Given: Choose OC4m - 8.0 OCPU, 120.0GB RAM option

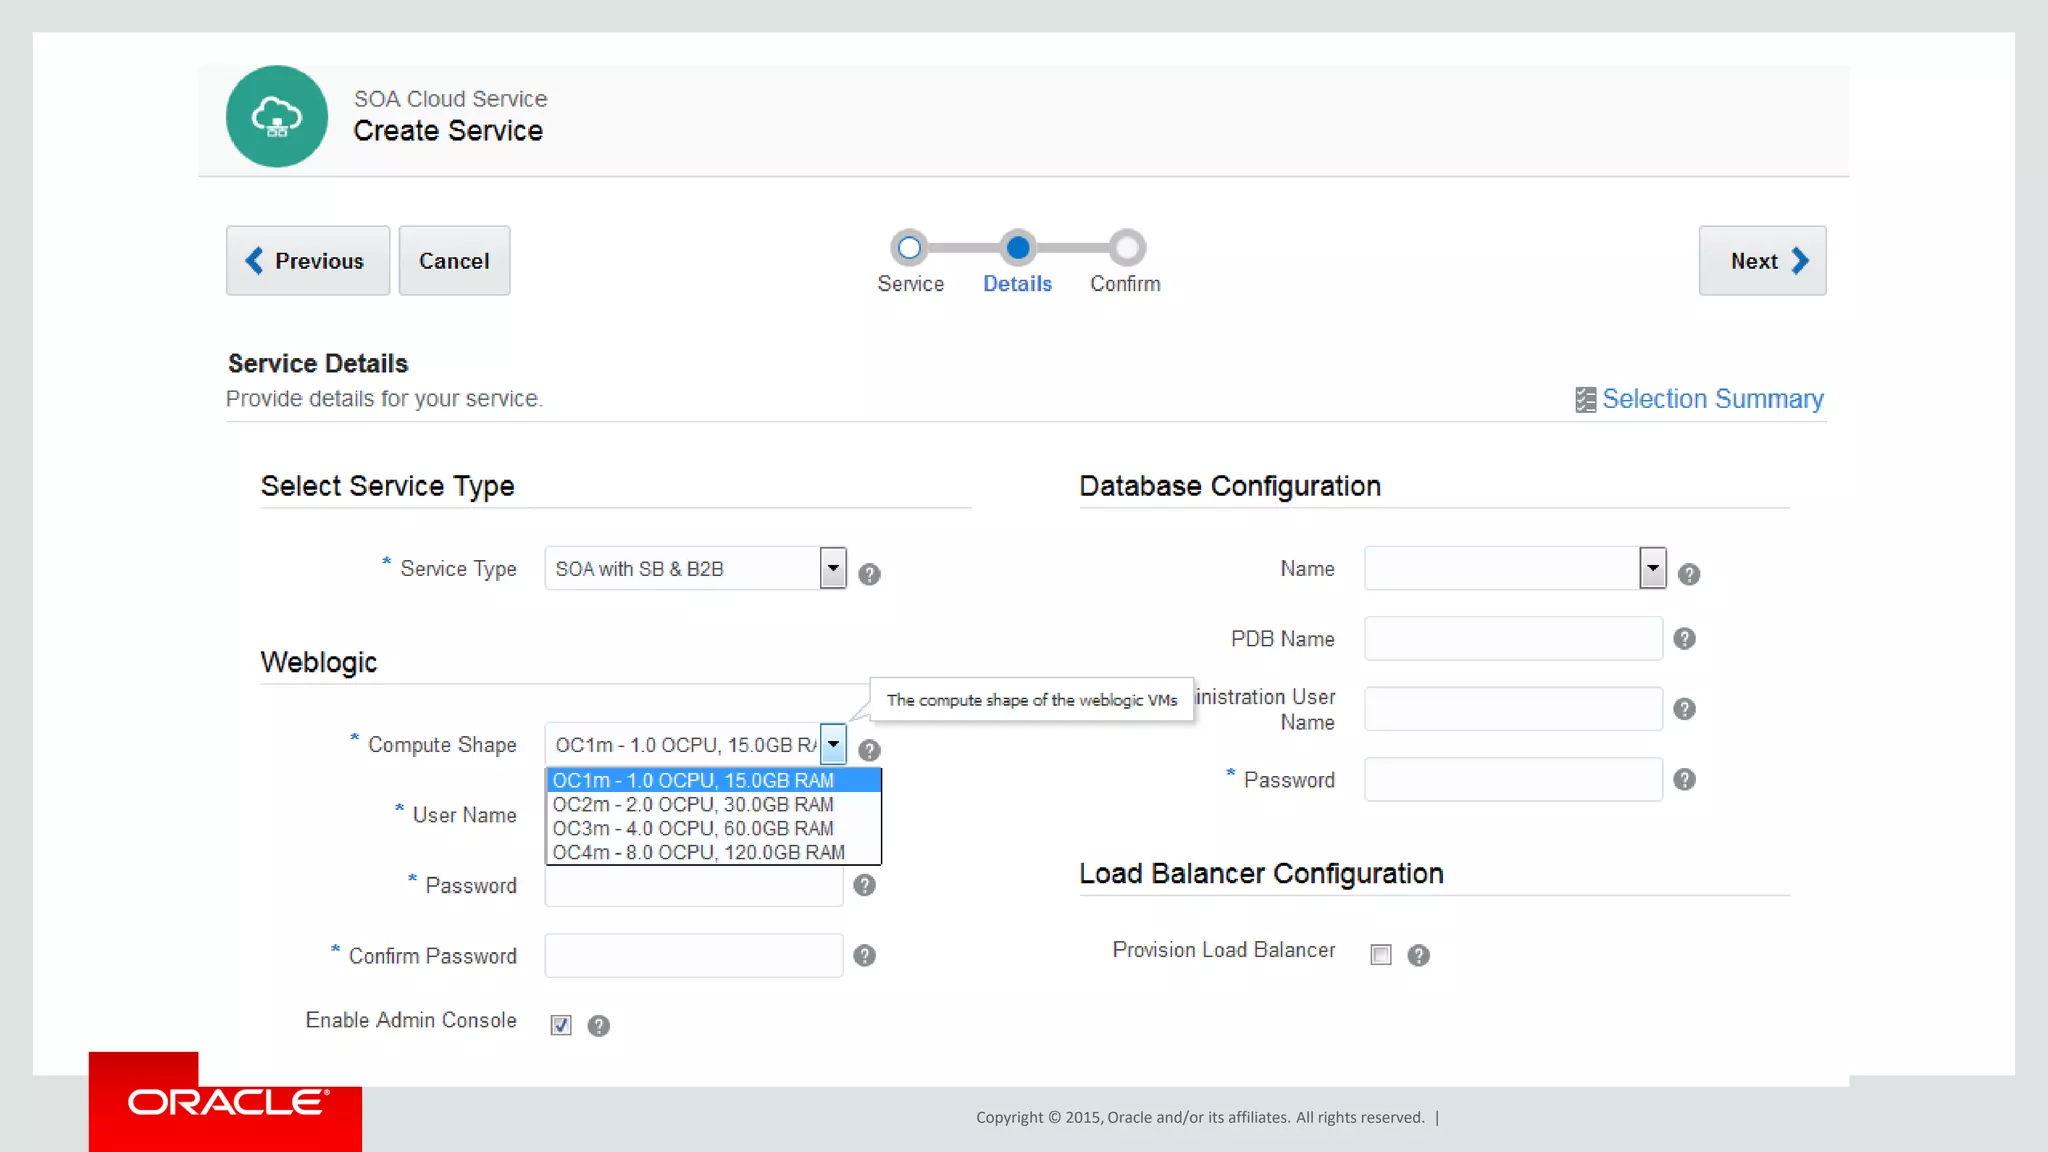Looking at the screenshot, I should click(699, 852).
